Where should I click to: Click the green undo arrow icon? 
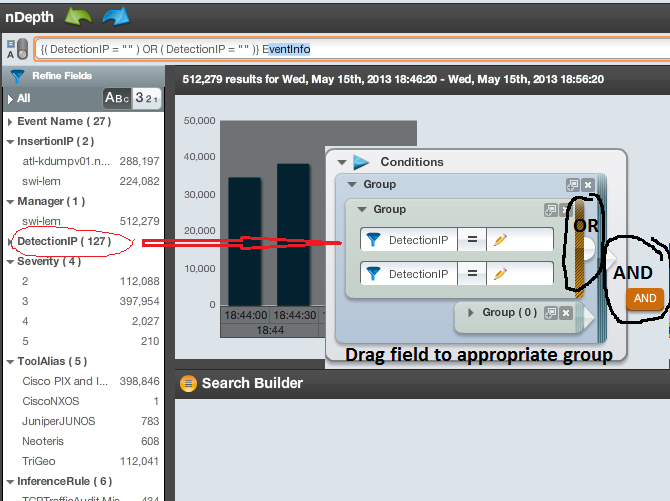[x=78, y=17]
